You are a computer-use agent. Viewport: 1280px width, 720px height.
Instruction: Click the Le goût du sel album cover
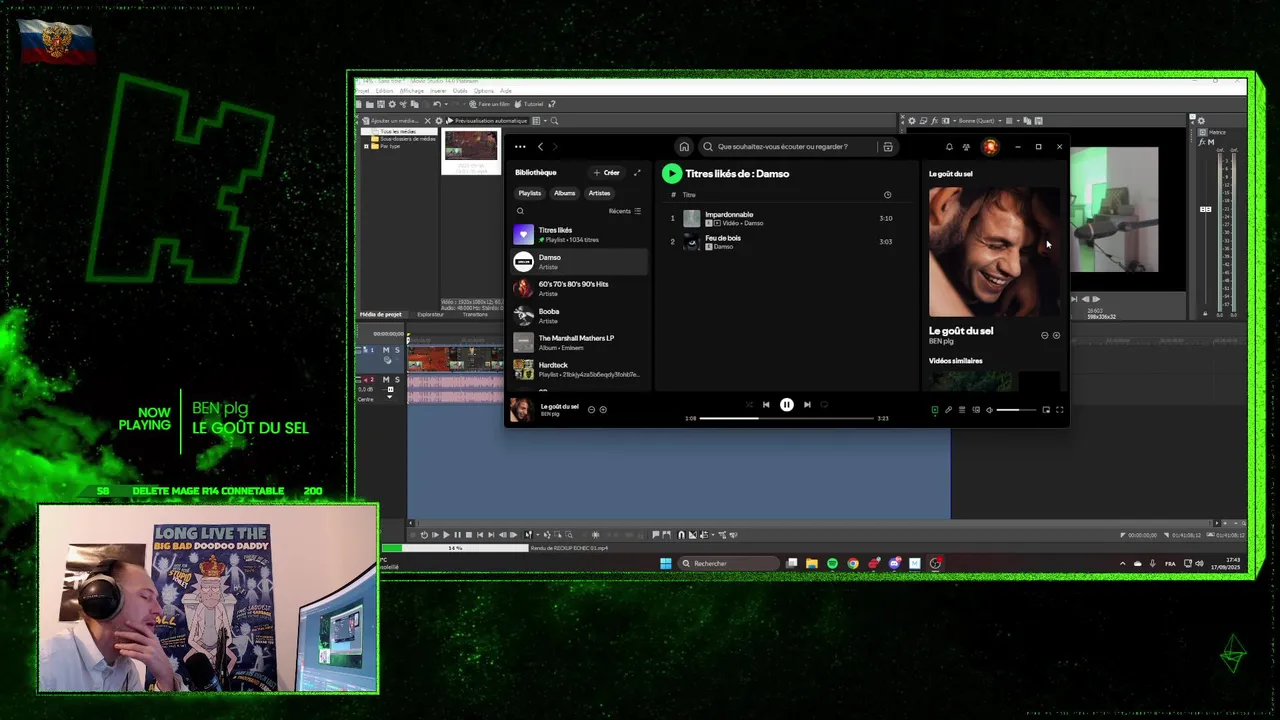click(994, 252)
